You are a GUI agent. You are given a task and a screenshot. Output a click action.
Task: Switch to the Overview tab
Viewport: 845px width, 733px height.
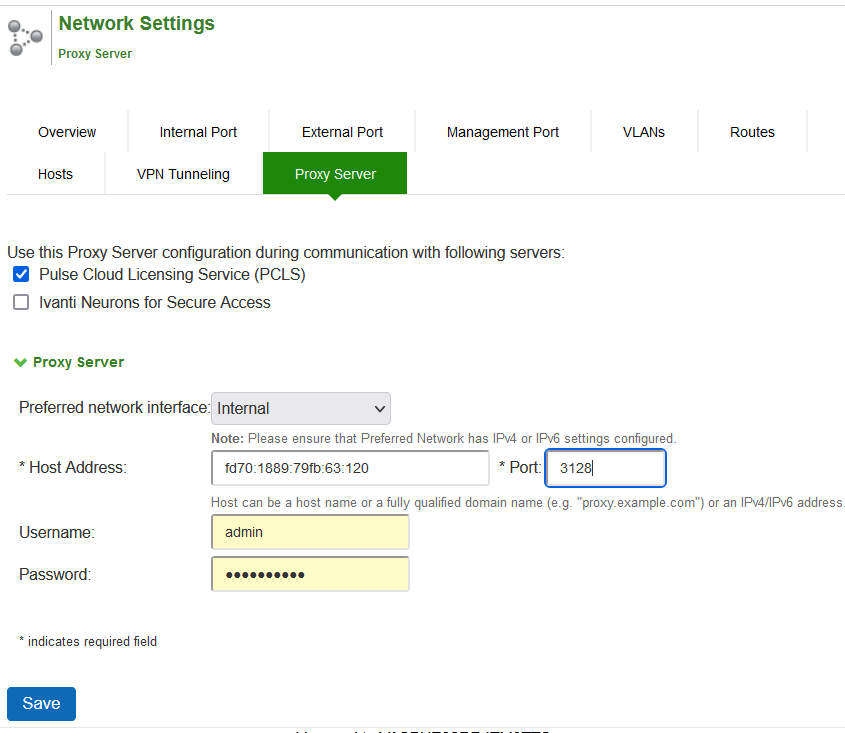click(x=67, y=132)
